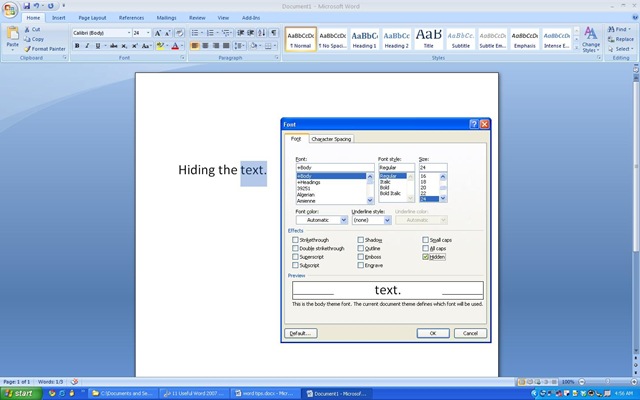Expand Font group dialog launcher
This screenshot has height=400, width=640.
[182, 58]
